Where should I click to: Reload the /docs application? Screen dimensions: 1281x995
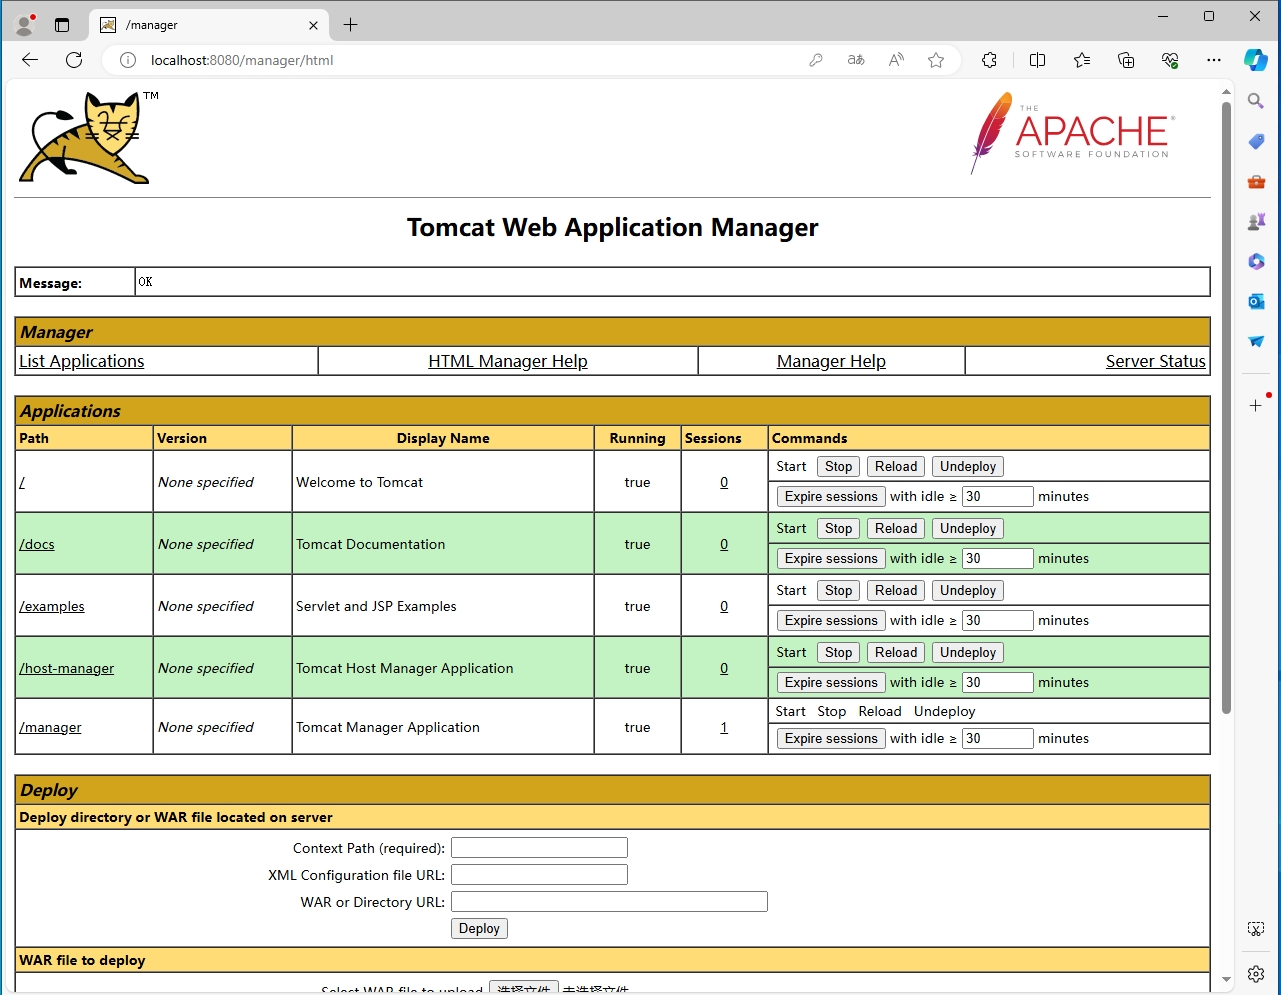pos(896,528)
